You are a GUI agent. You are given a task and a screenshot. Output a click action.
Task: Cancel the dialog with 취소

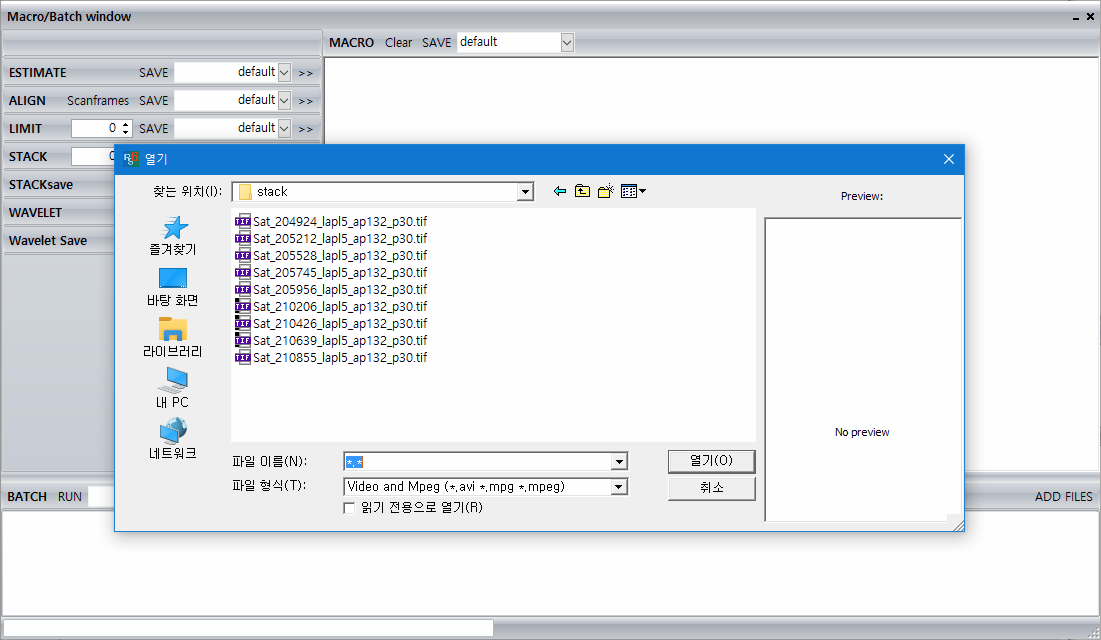point(711,487)
